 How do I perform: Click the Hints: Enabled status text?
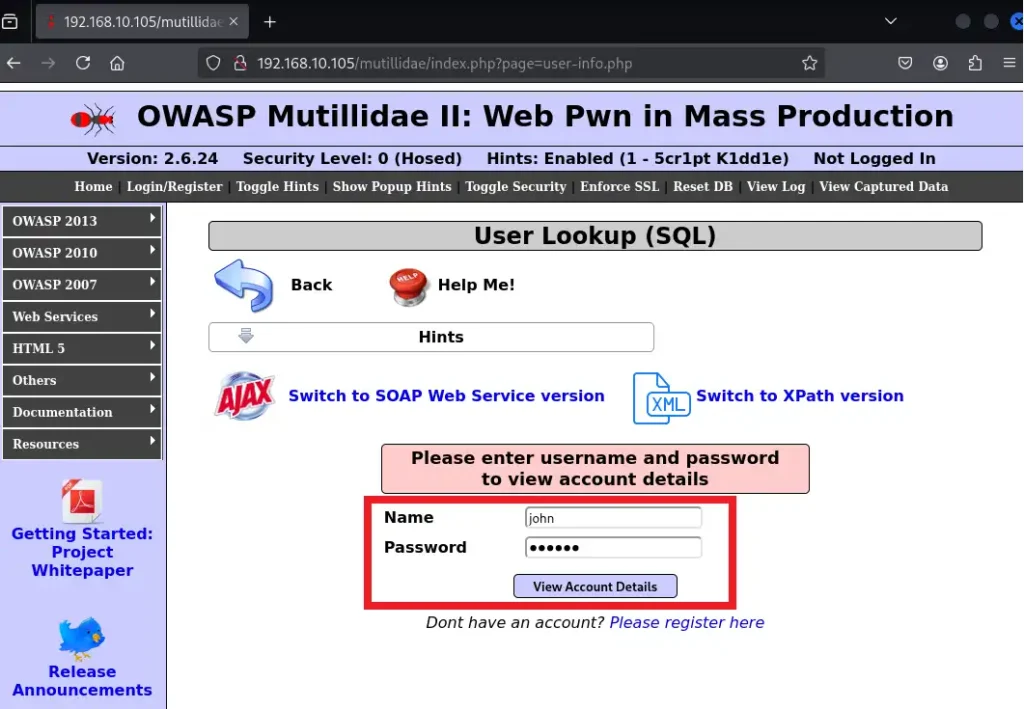[x=637, y=159]
